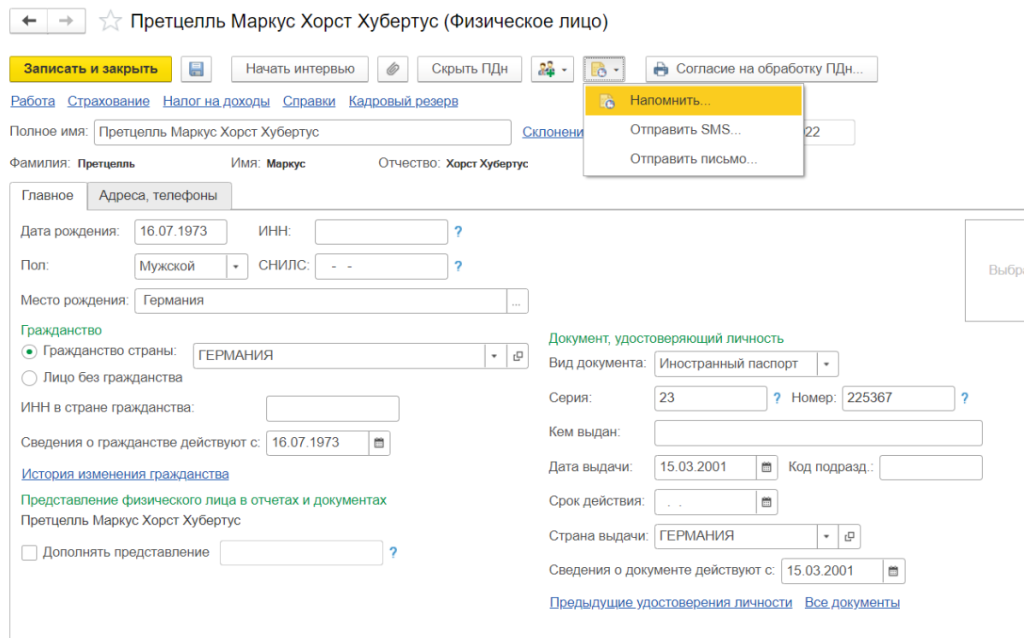Select Лицо без гражданства radio button
Screen dimensions: 1024x638
coord(29,378)
